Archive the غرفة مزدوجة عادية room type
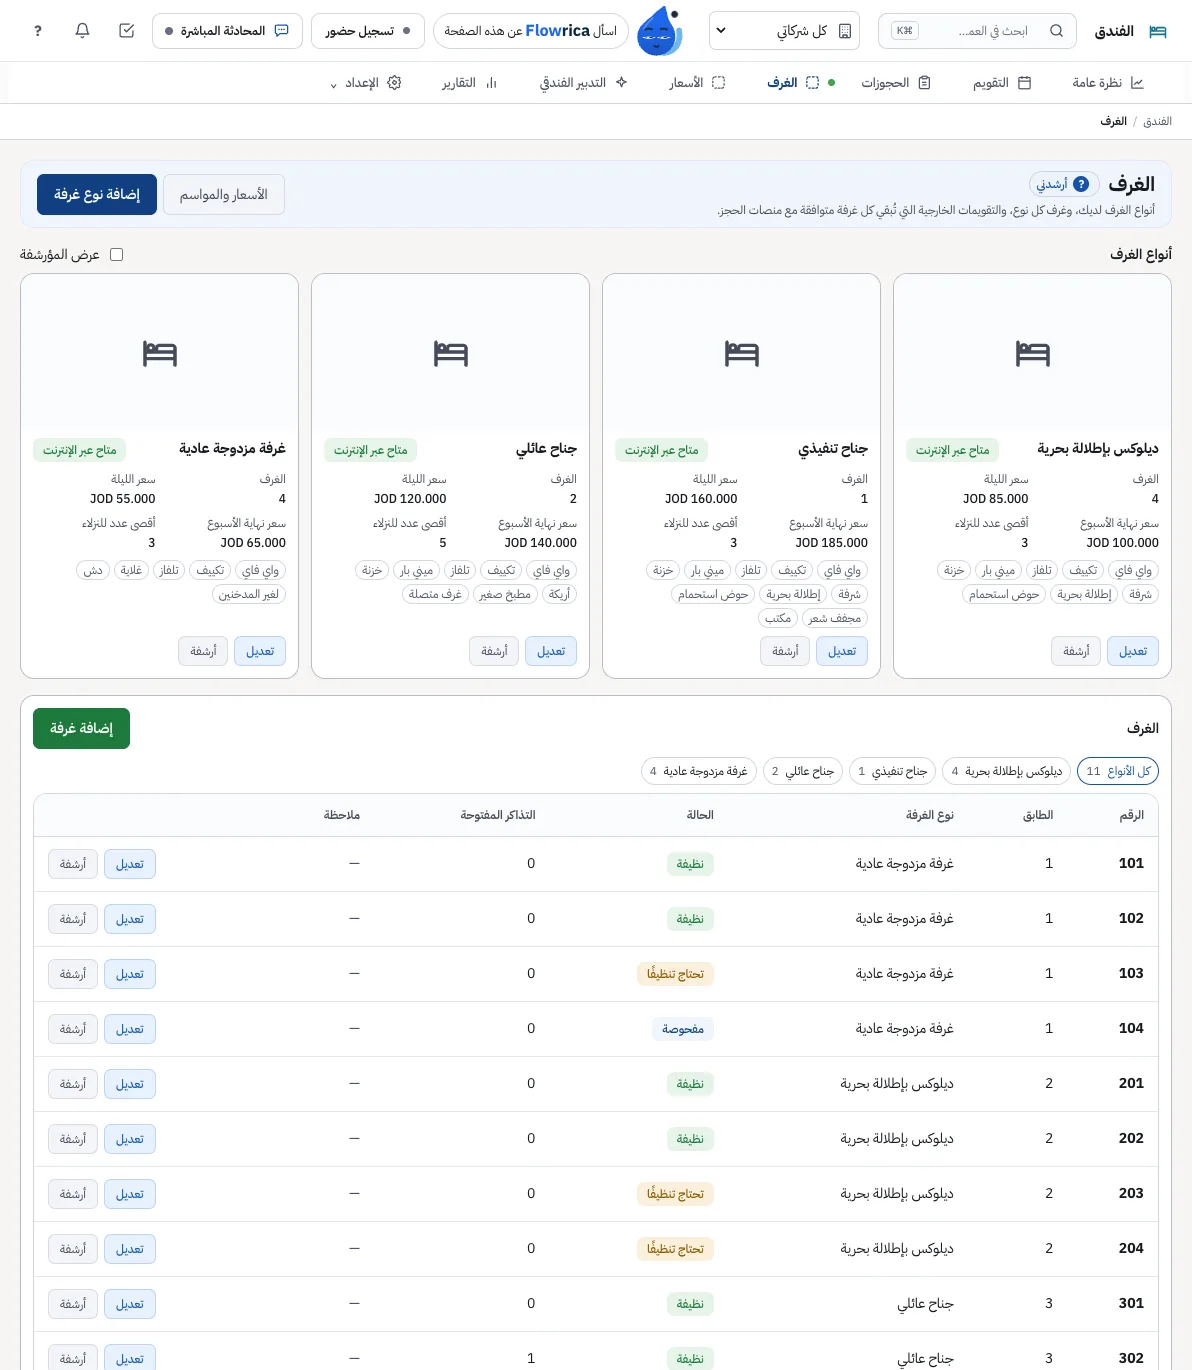This screenshot has height=1370, width=1192. pos(203,651)
